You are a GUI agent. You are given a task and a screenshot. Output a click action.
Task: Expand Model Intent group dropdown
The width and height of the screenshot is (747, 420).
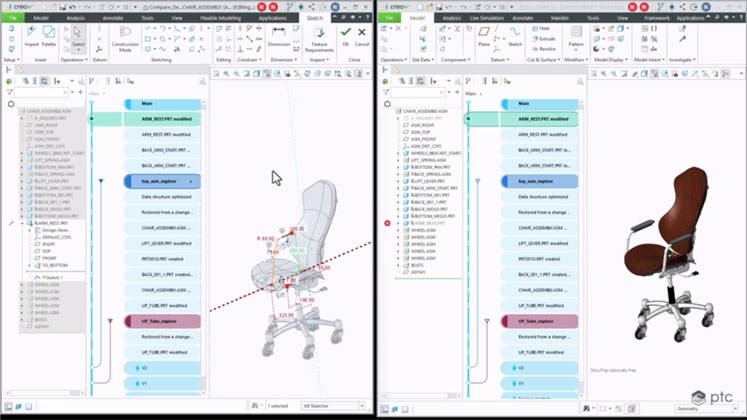point(650,60)
